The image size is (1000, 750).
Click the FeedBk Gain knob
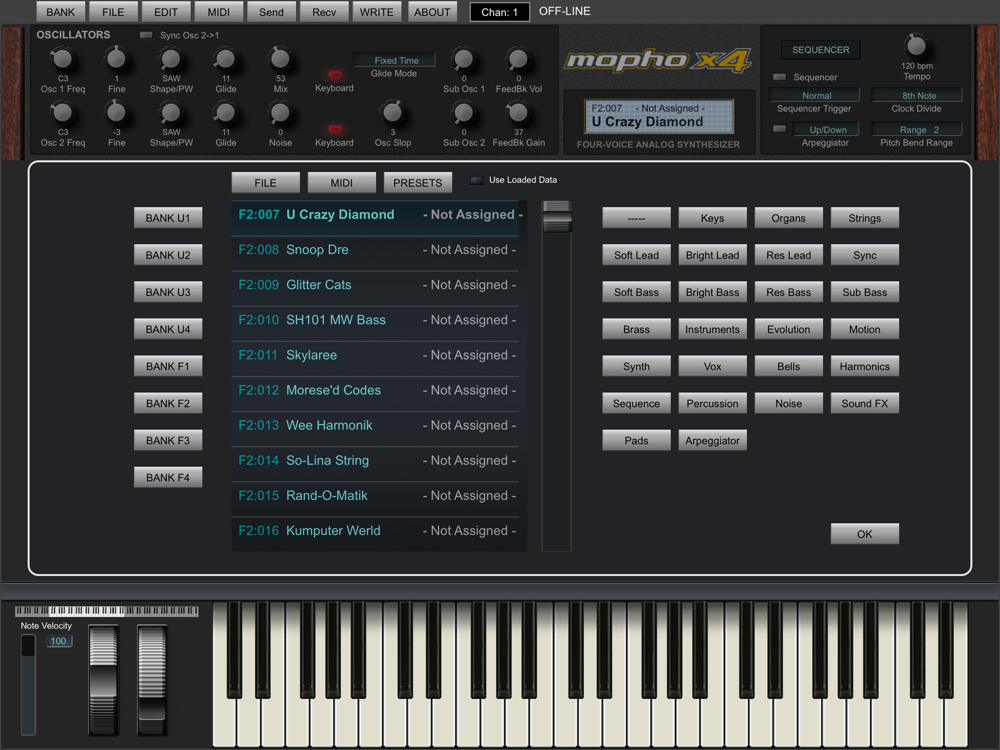coord(518,113)
